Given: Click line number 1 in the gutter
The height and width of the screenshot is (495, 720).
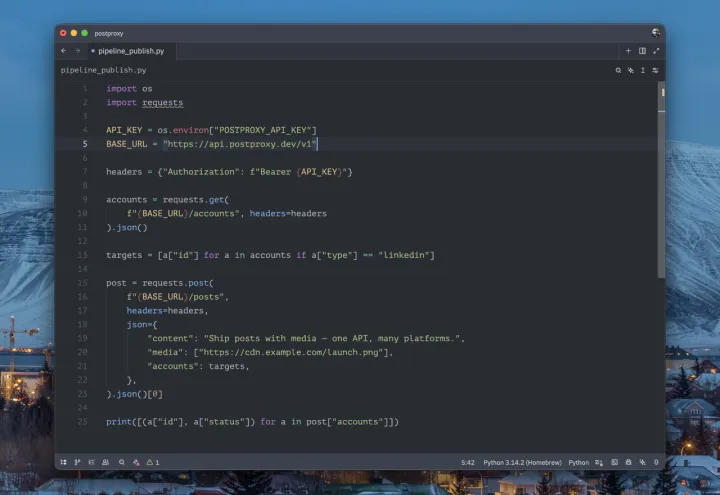Looking at the screenshot, I should pos(85,89).
